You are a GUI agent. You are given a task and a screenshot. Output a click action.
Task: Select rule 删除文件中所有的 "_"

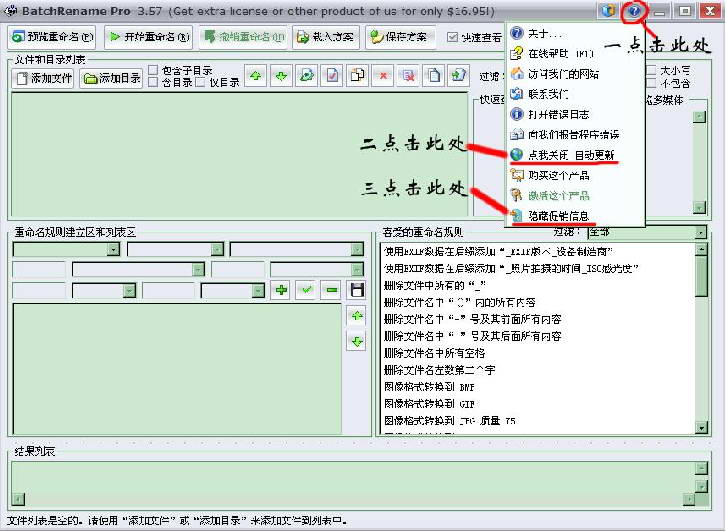click(x=434, y=286)
